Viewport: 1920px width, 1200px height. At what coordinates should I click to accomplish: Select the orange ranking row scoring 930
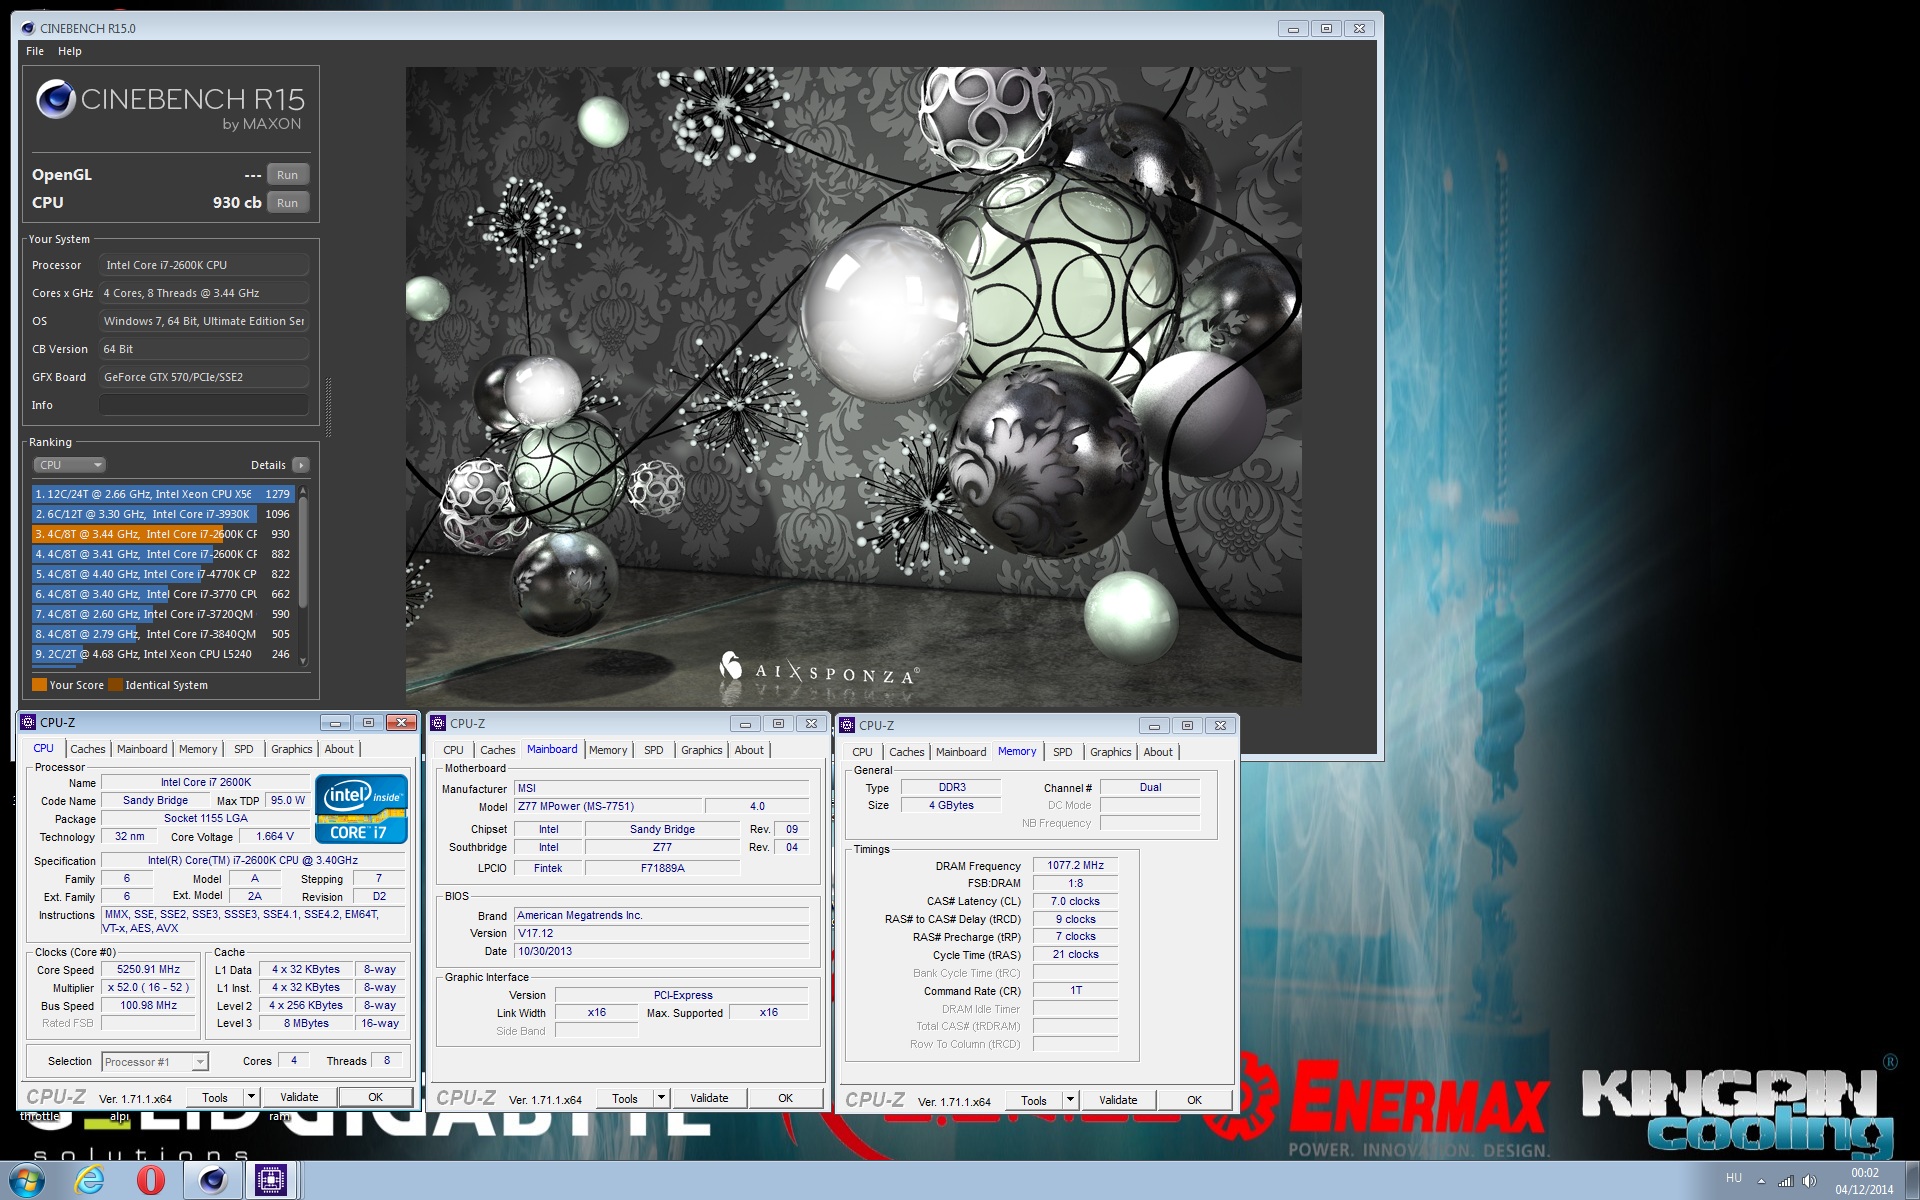162,534
